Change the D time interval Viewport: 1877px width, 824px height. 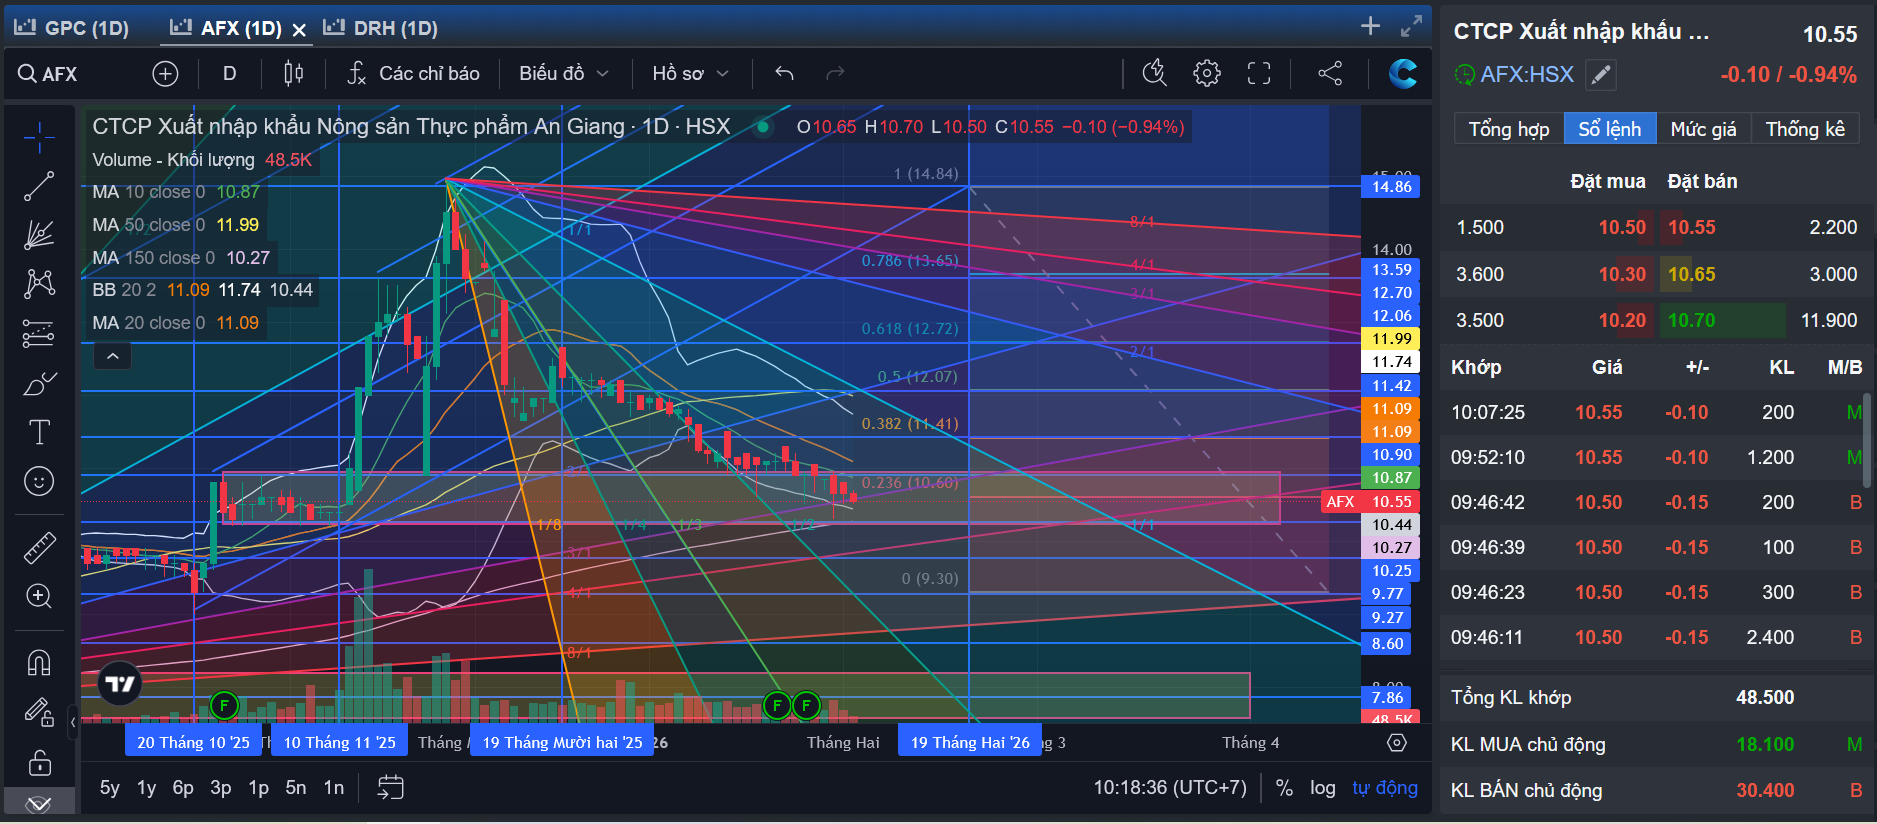(x=229, y=74)
